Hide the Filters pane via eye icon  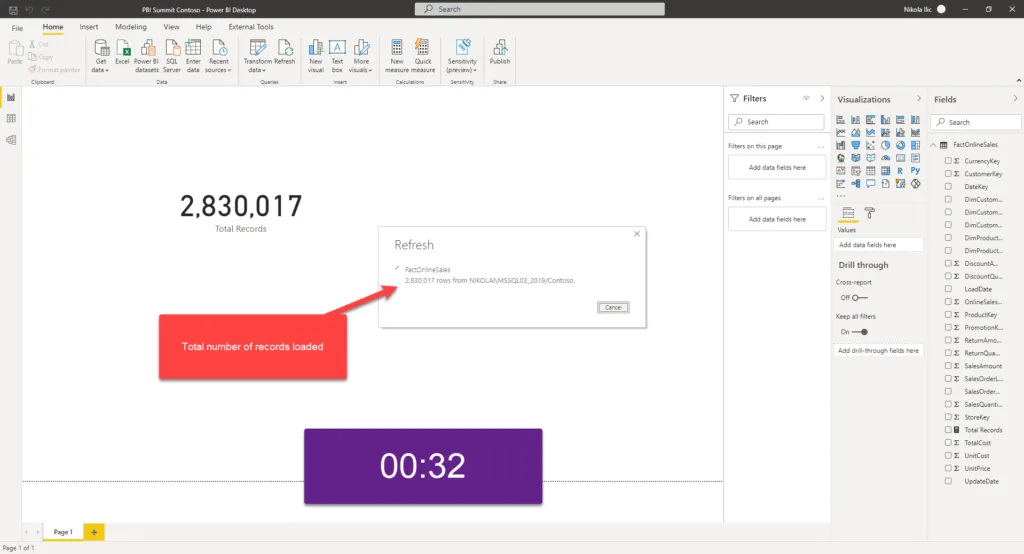click(x=806, y=98)
